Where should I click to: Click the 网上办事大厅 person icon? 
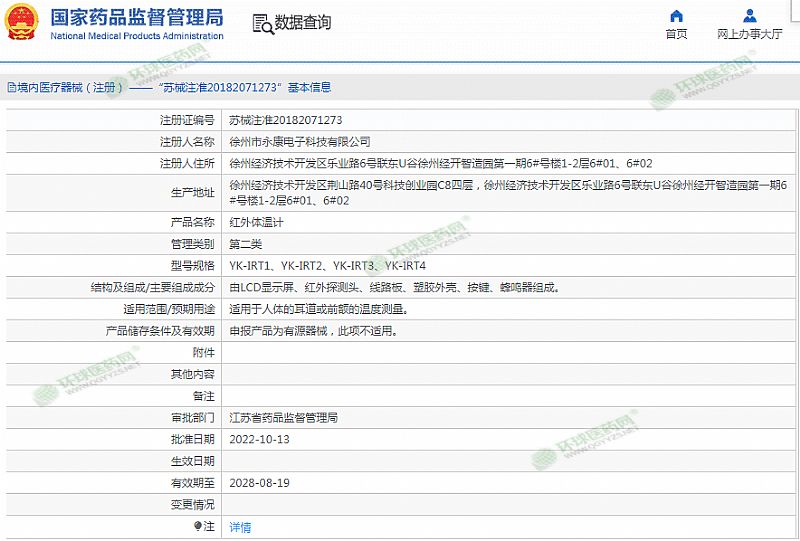tap(749, 16)
